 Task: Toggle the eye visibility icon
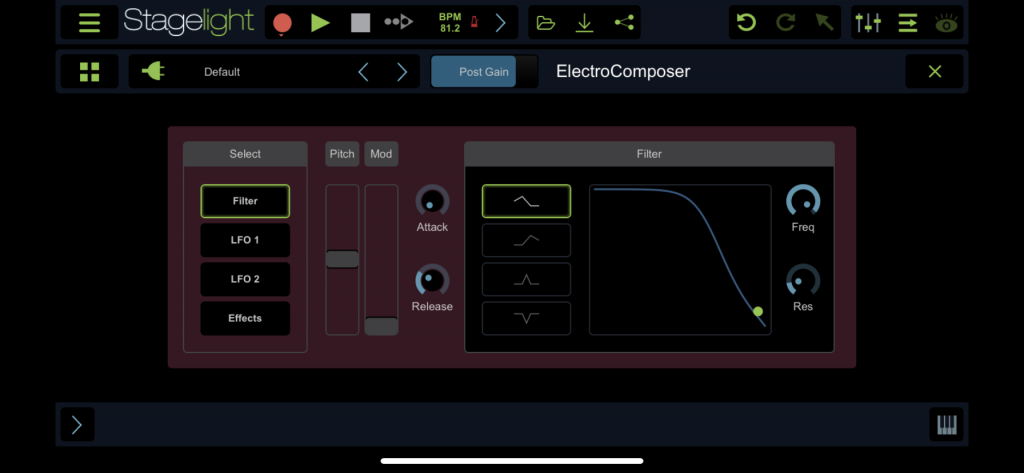point(946,24)
